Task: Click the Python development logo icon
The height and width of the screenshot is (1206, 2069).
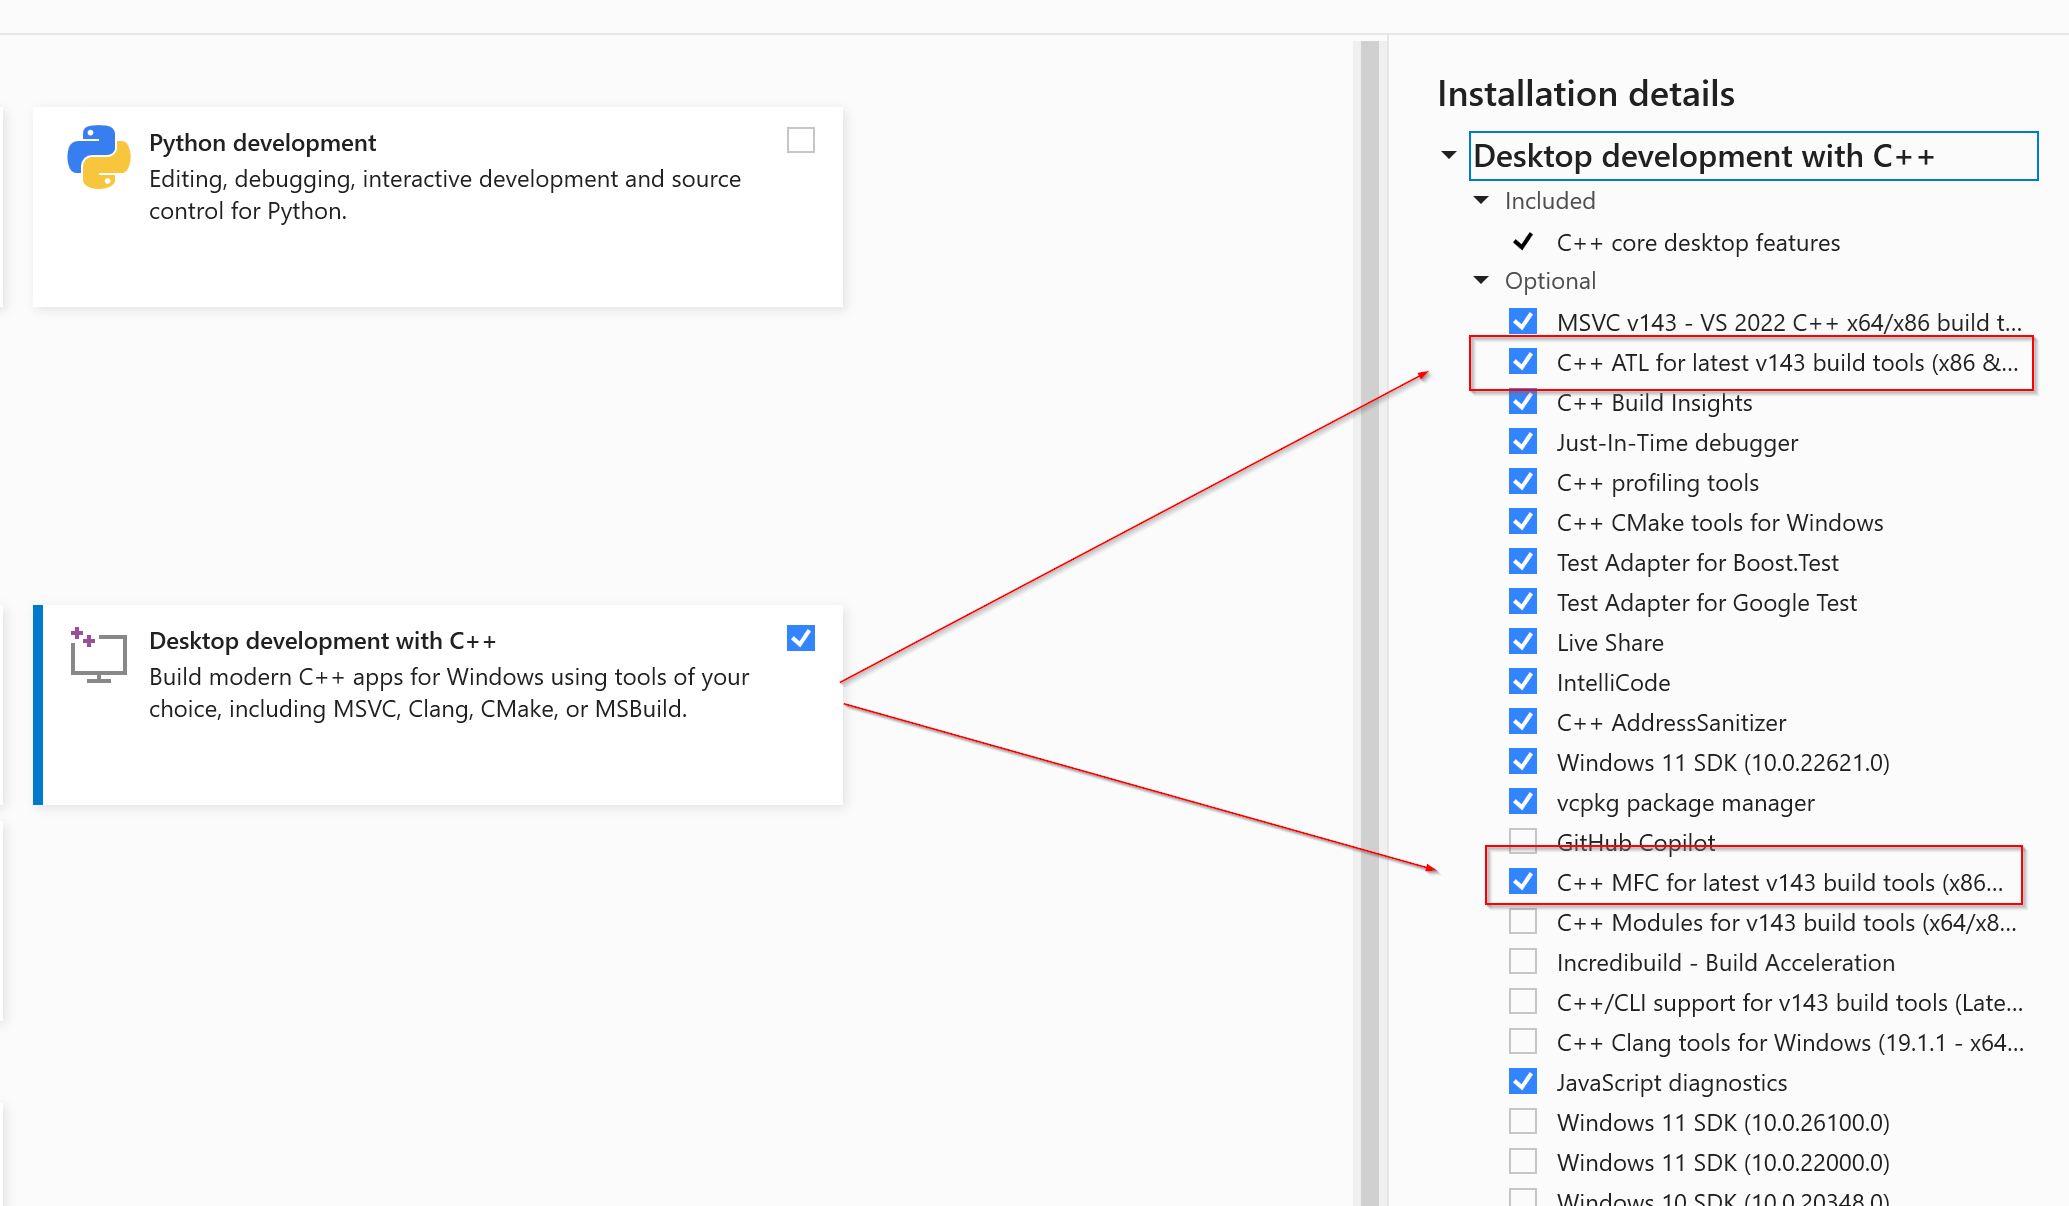Action: coord(98,157)
